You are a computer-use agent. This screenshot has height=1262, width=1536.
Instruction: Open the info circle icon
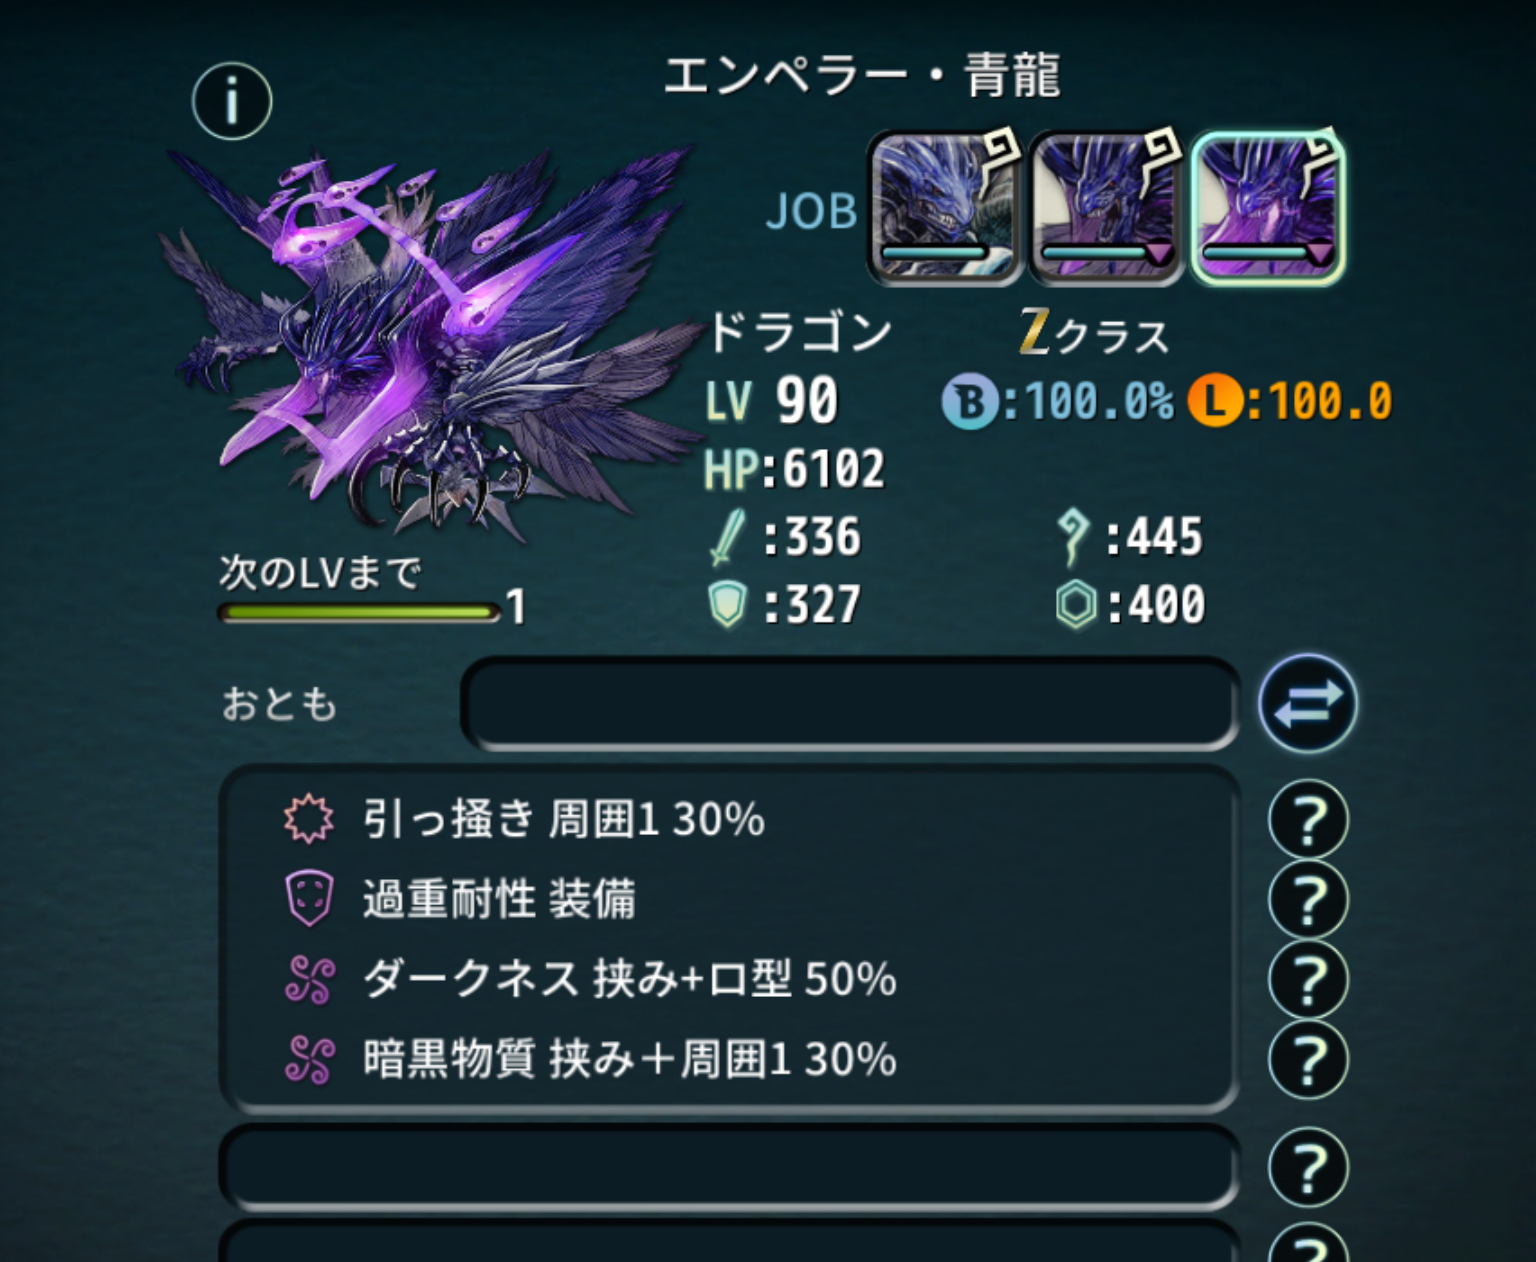click(x=232, y=101)
